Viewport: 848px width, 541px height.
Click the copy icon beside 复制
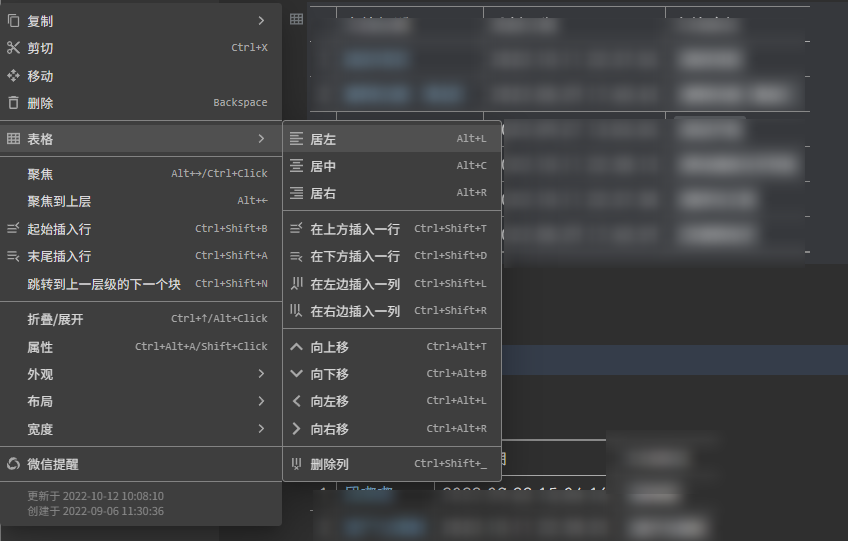tap(14, 21)
